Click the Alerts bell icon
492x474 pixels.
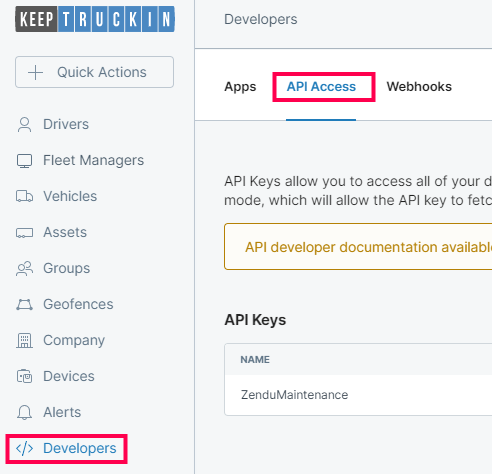[24, 412]
